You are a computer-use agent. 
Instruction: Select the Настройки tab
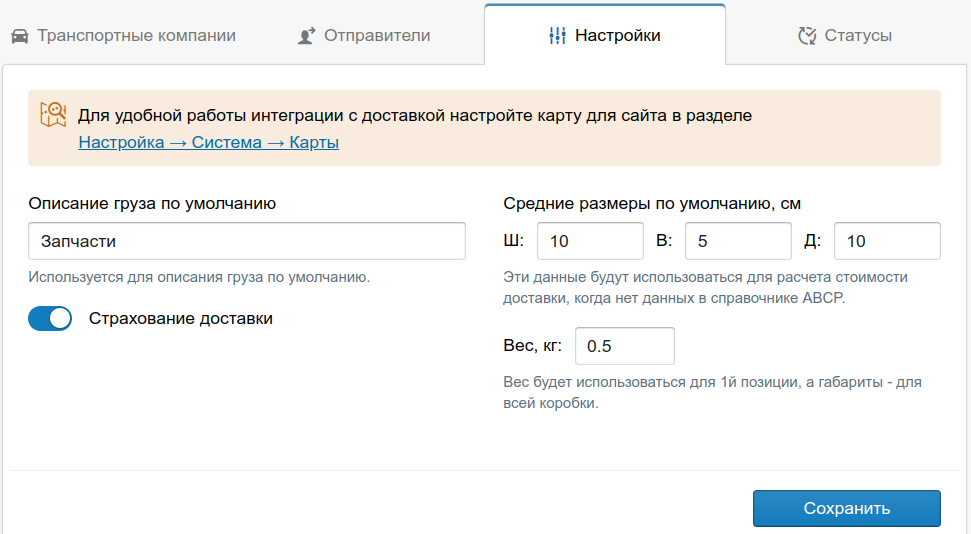(x=605, y=35)
